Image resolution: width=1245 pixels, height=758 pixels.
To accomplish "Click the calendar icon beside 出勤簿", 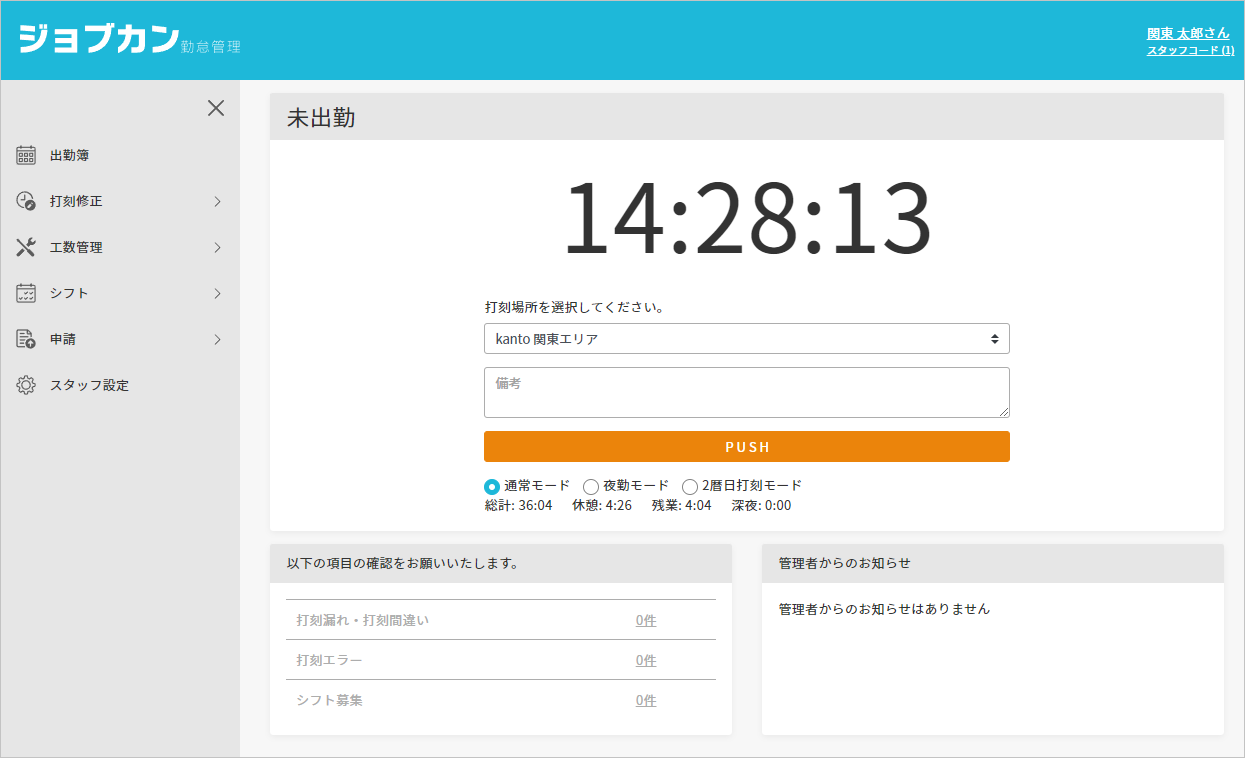I will pyautogui.click(x=26, y=155).
